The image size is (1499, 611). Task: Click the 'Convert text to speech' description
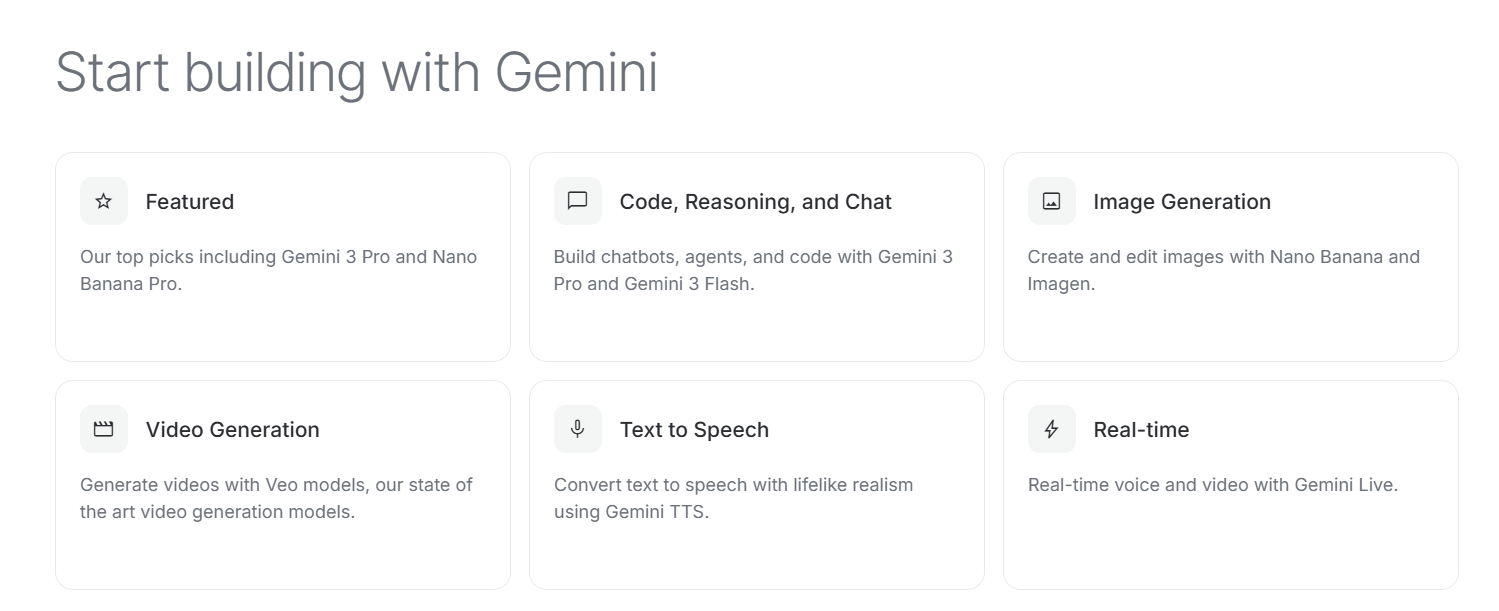733,498
